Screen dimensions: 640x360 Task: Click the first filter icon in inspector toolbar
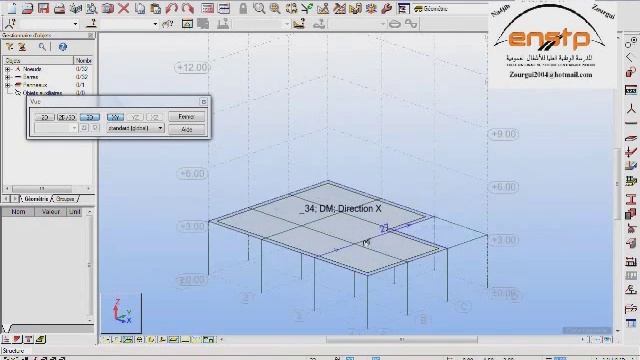coord(9,47)
